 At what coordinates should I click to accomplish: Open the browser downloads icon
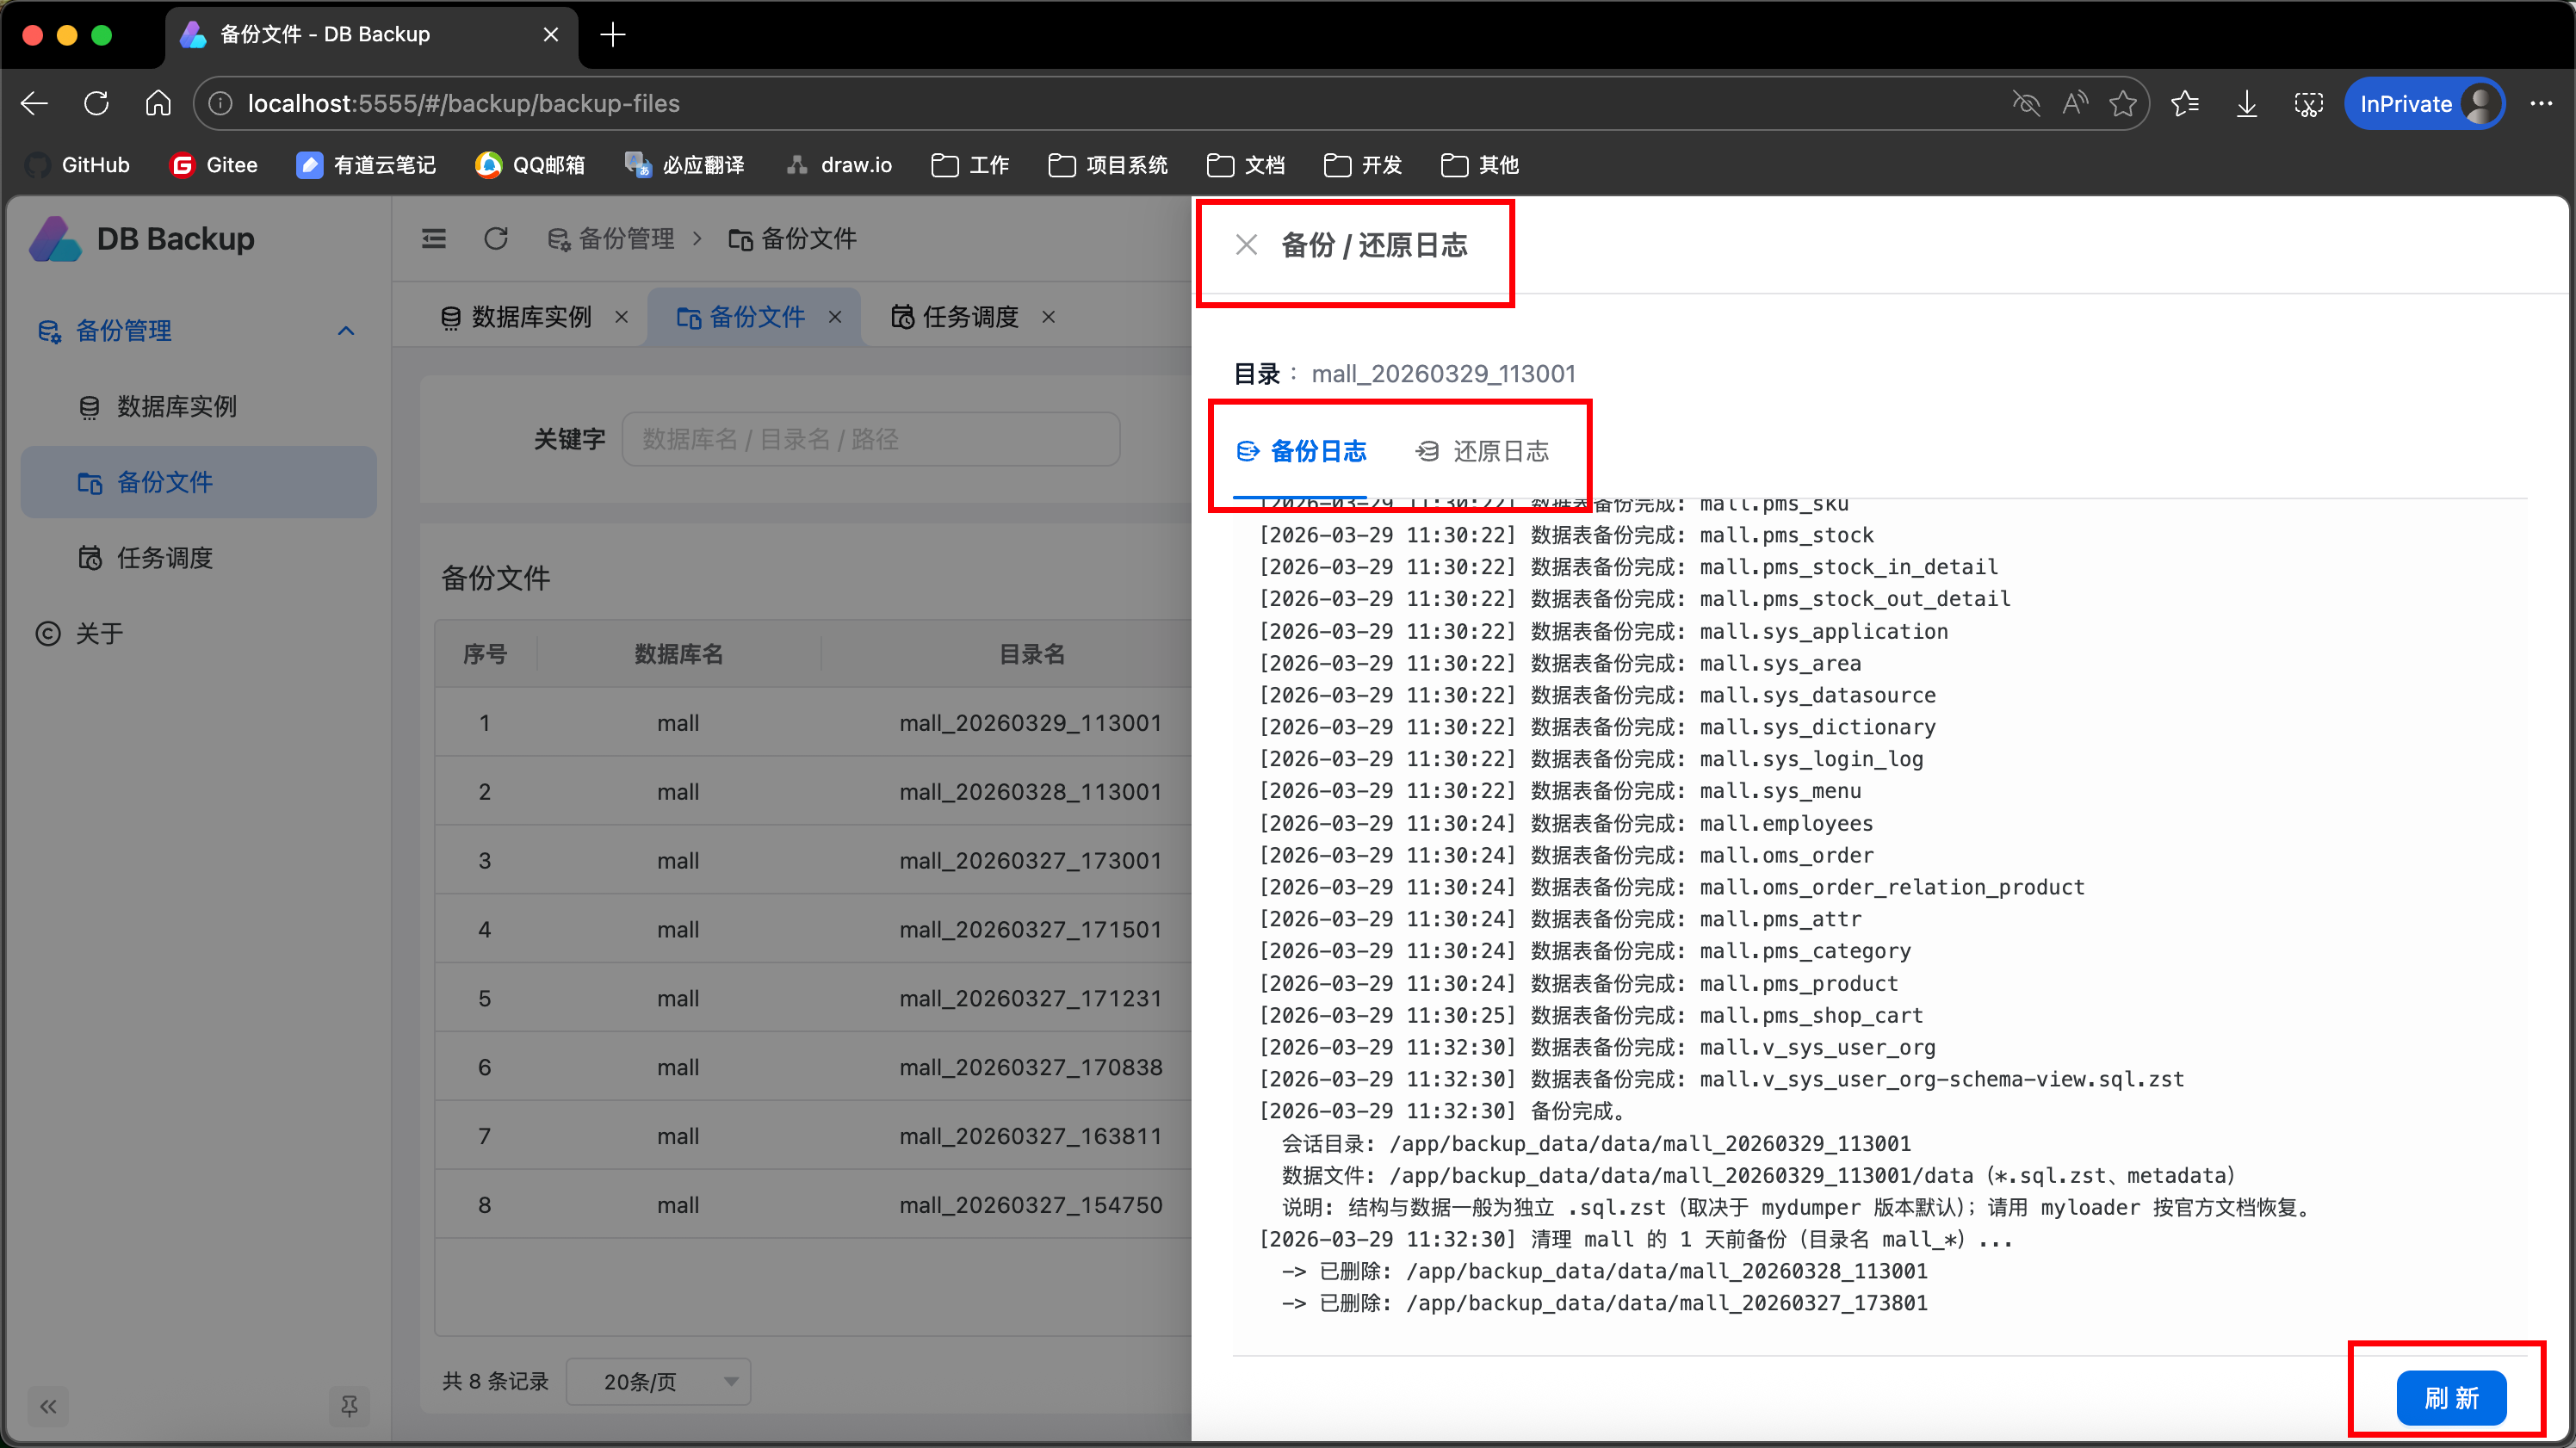[2246, 104]
